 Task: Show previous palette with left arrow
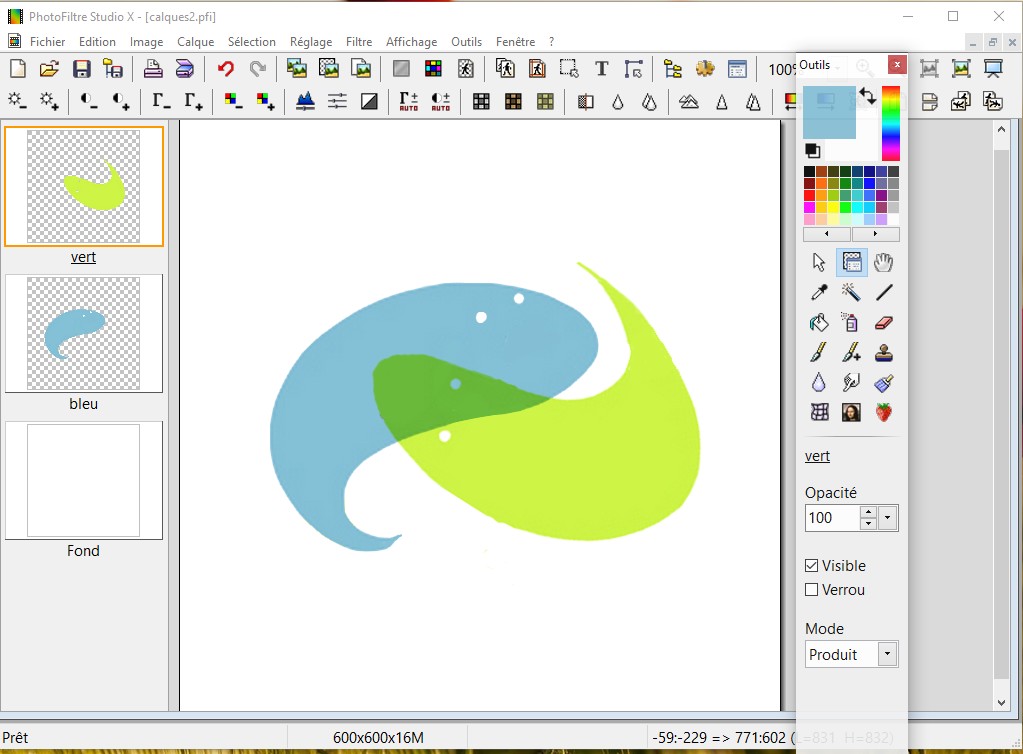pyautogui.click(x=827, y=234)
